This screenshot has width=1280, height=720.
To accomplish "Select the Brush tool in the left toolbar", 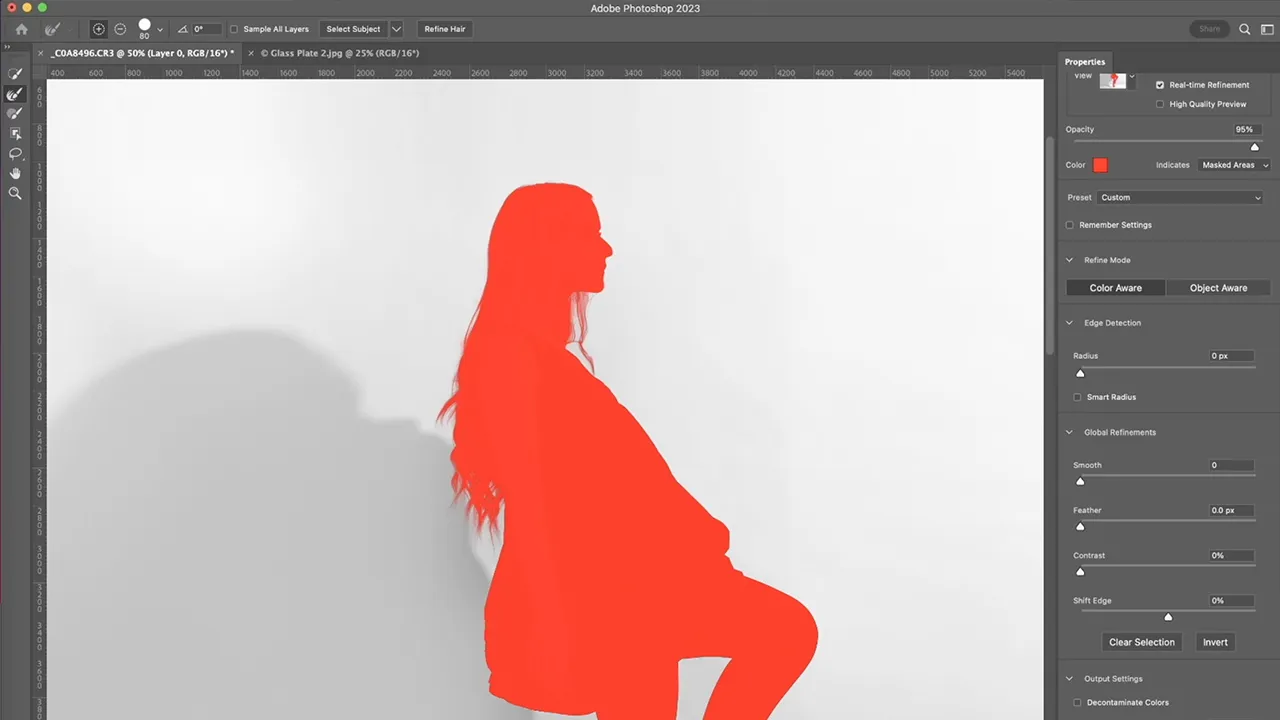I will pos(15,114).
